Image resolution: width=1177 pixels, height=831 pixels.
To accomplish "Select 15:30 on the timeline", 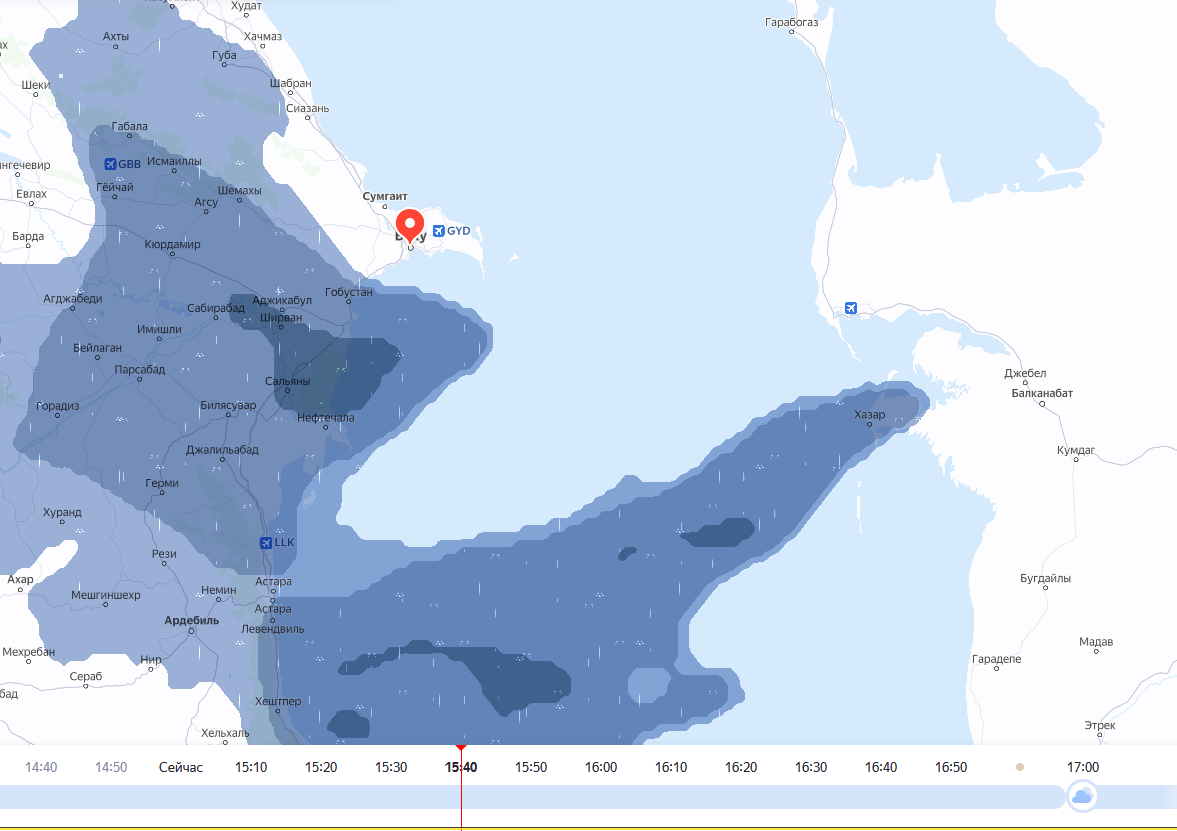I will (x=391, y=767).
